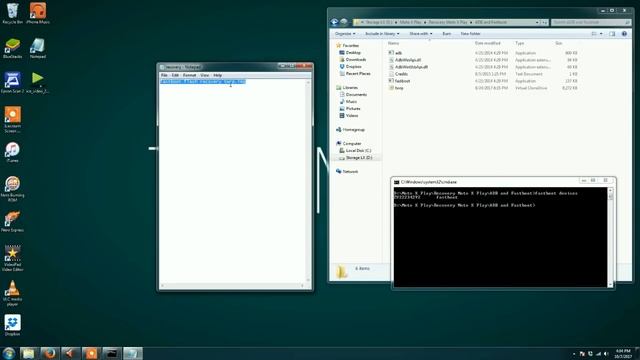640x360 pixels.
Task: Switch to Command Prompt taskbar button
Action: click(112, 353)
